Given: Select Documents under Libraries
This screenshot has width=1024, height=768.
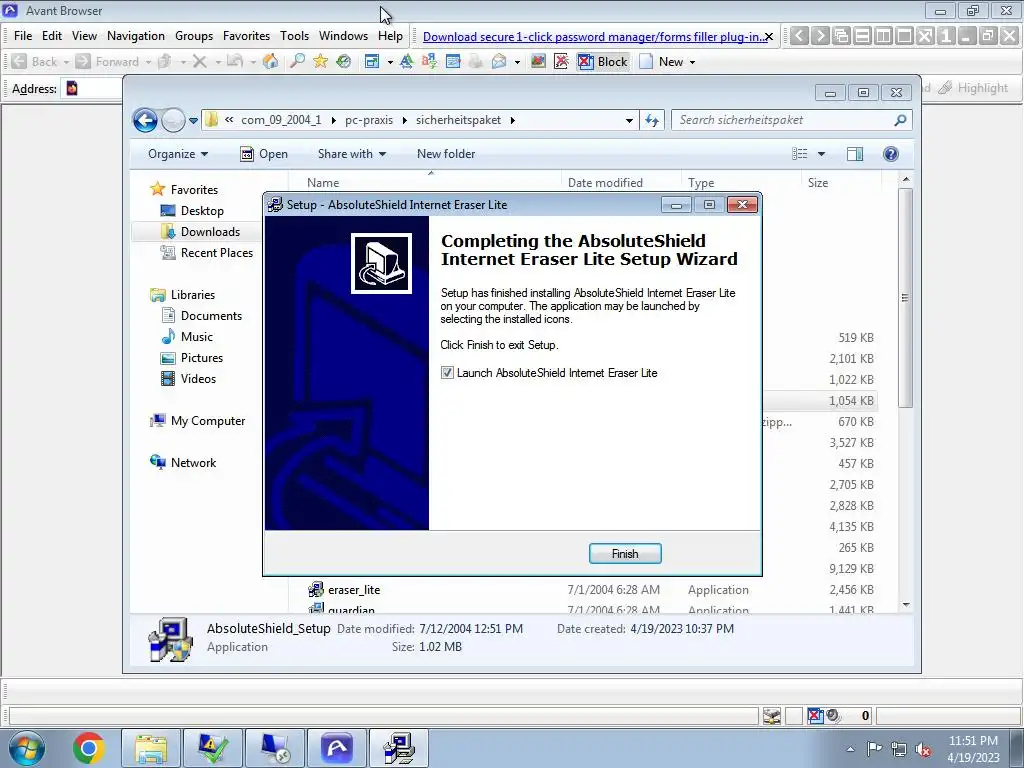Looking at the screenshot, I should [x=211, y=316].
